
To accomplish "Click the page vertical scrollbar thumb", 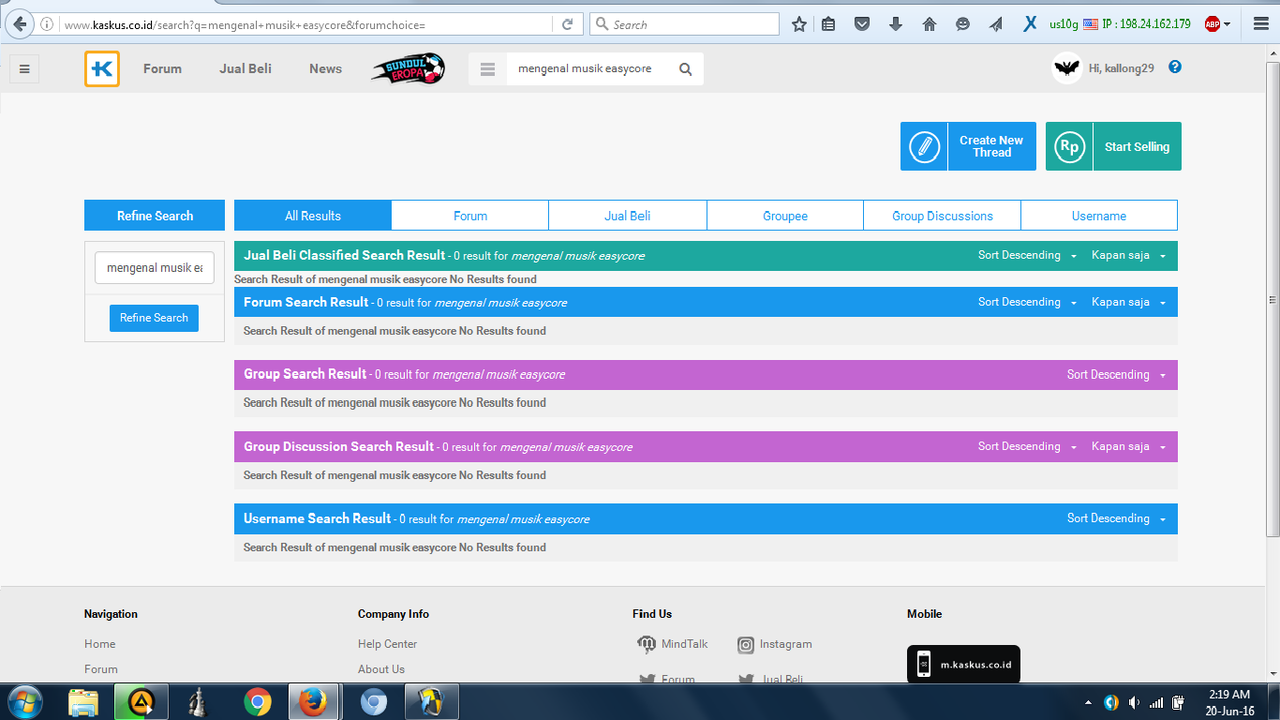I will point(1272,300).
